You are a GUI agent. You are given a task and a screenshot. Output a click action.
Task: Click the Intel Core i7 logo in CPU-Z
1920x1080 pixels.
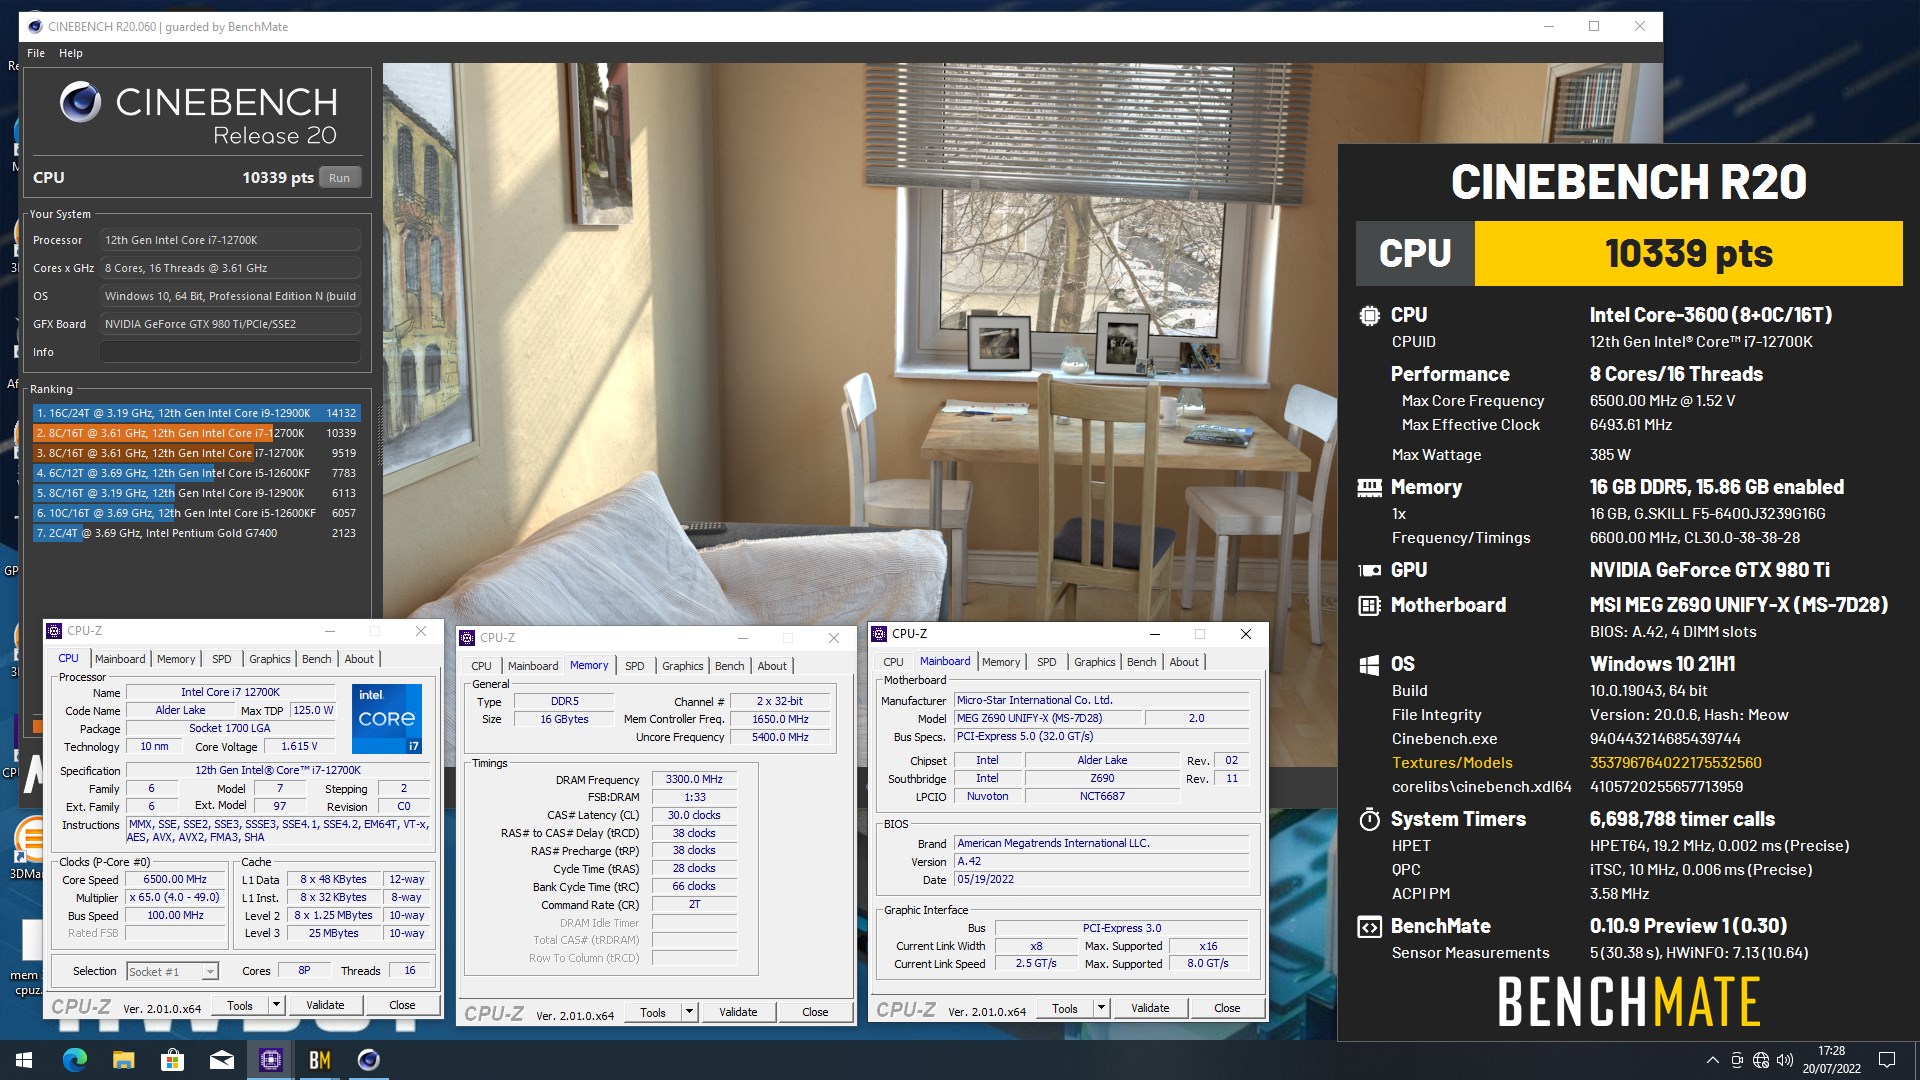tap(387, 718)
